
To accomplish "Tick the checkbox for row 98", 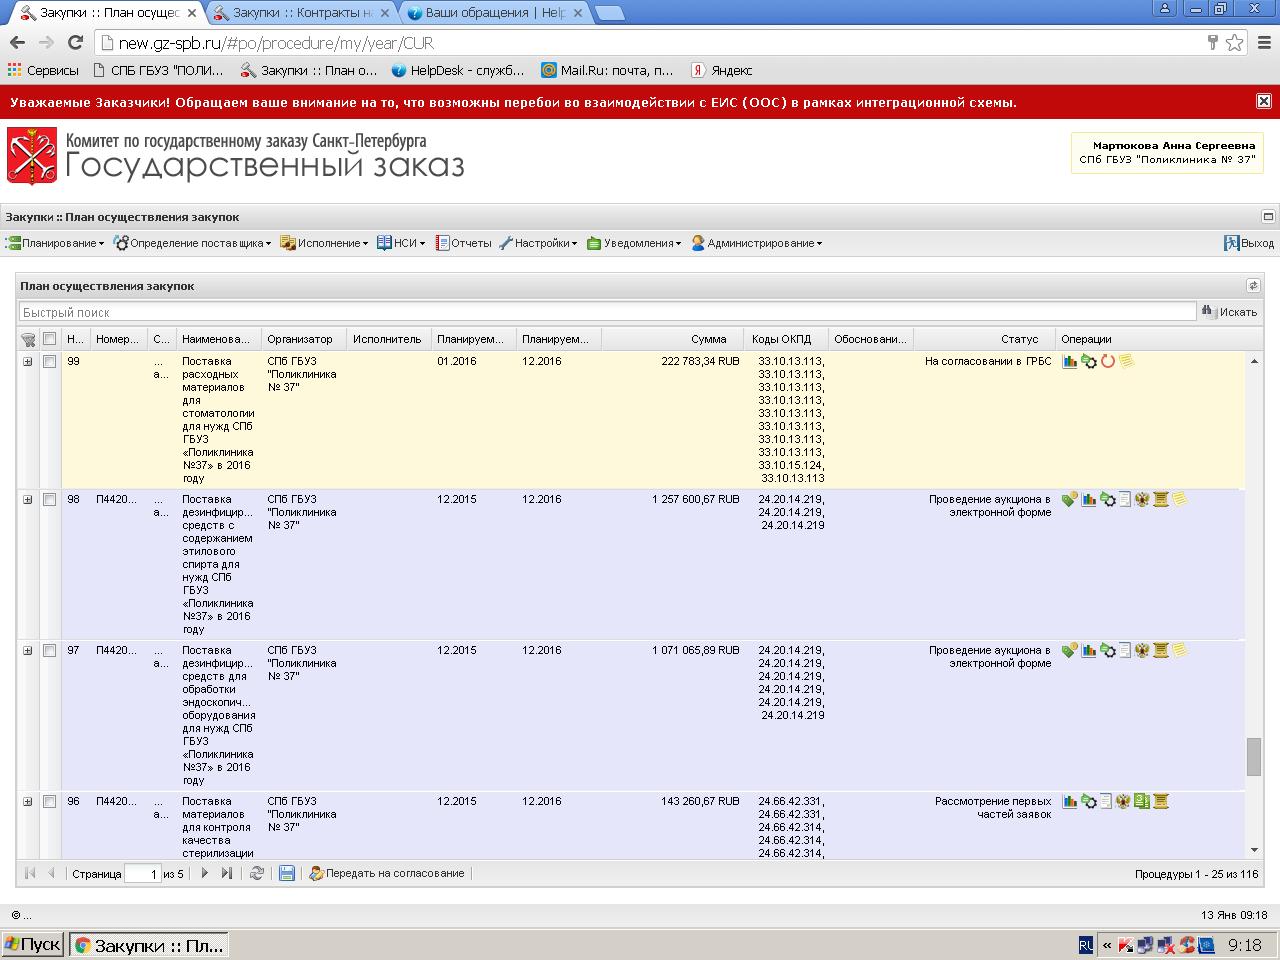I will pyautogui.click(x=49, y=500).
